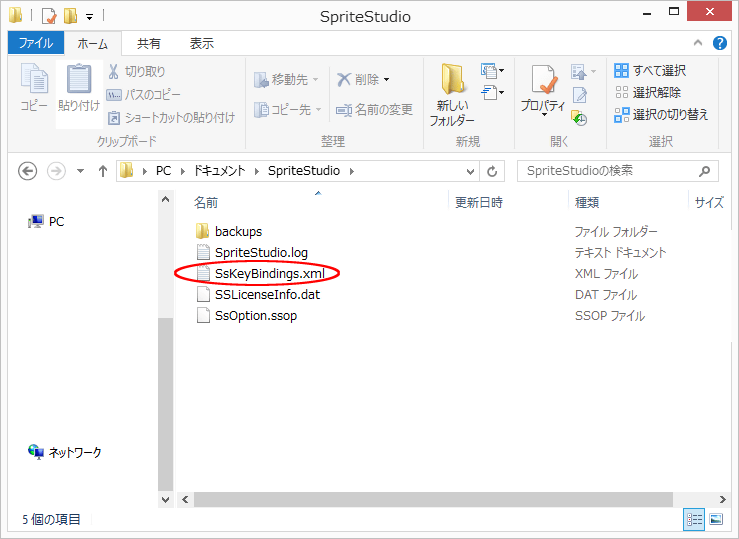Click the Forward navigation arrow

tap(56, 171)
